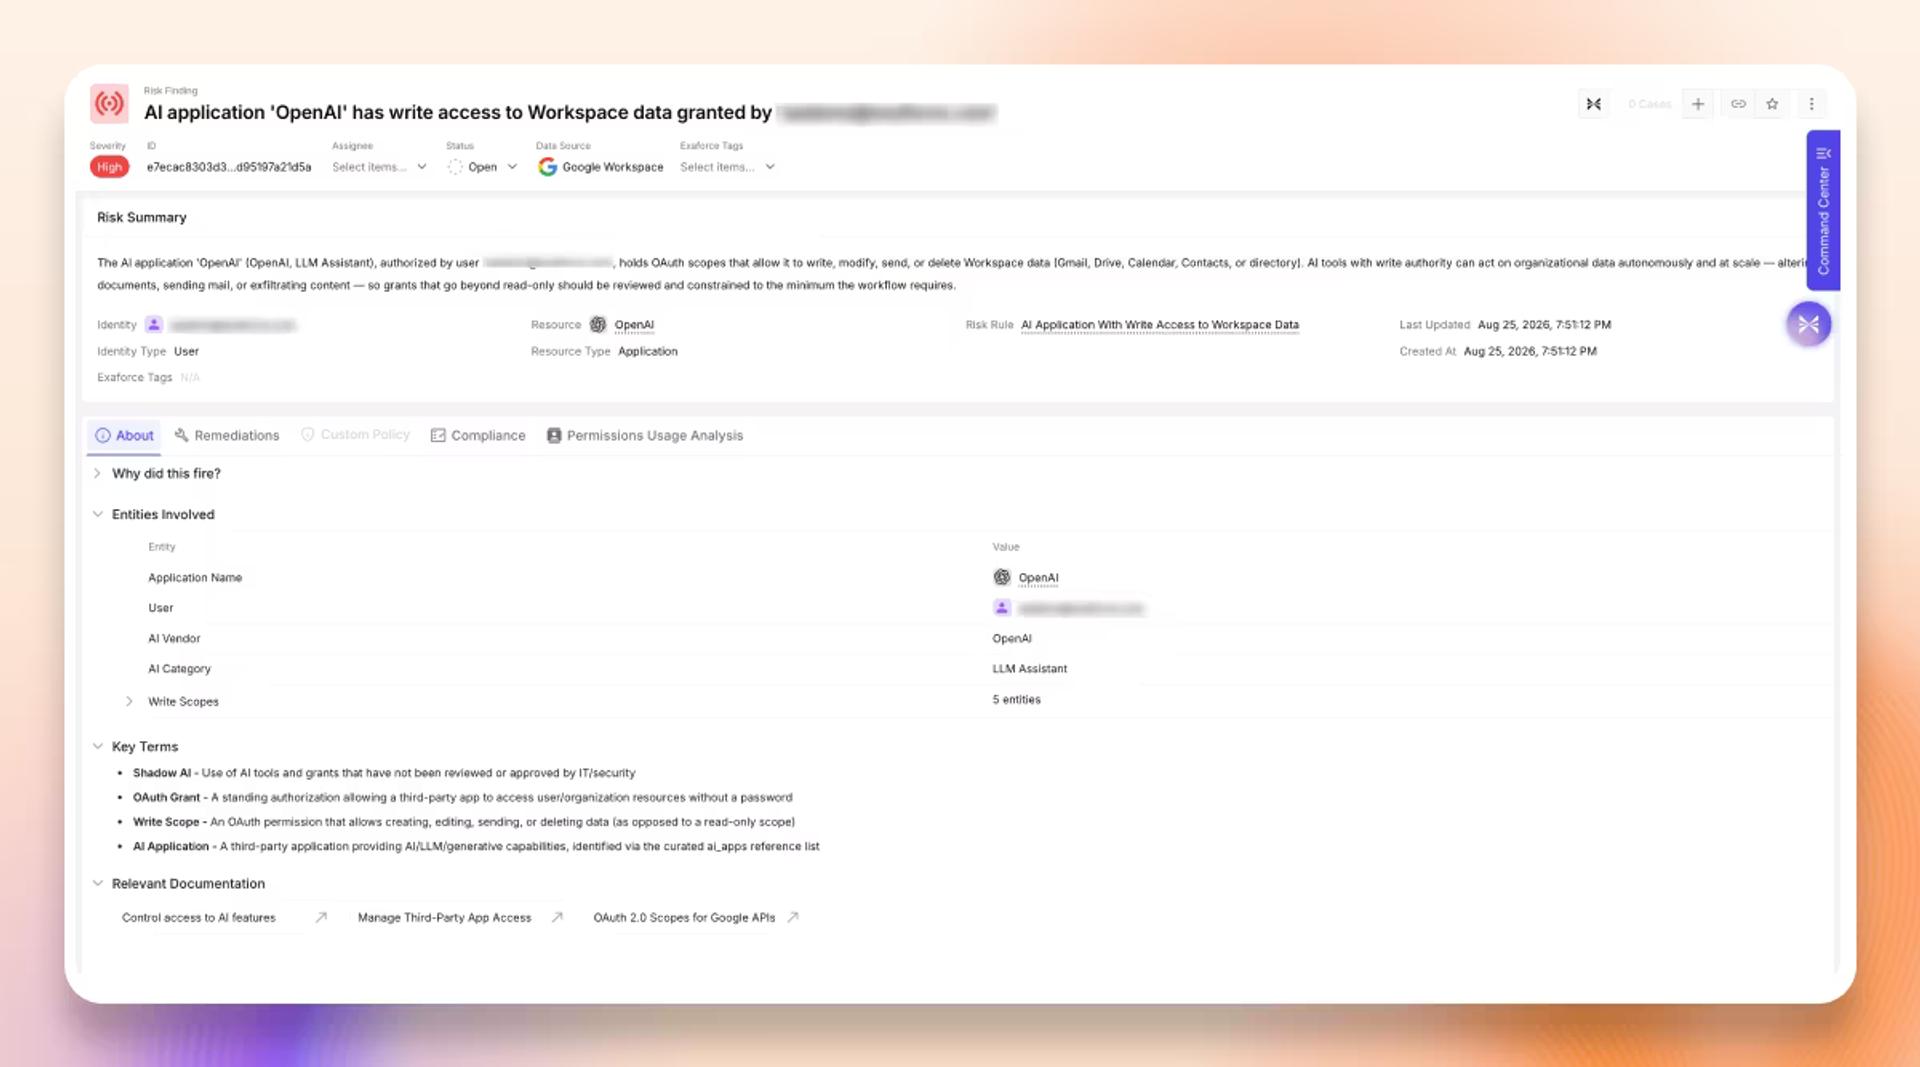Click the Last Updated timestamp
This screenshot has width=1920, height=1067.
1544,325
